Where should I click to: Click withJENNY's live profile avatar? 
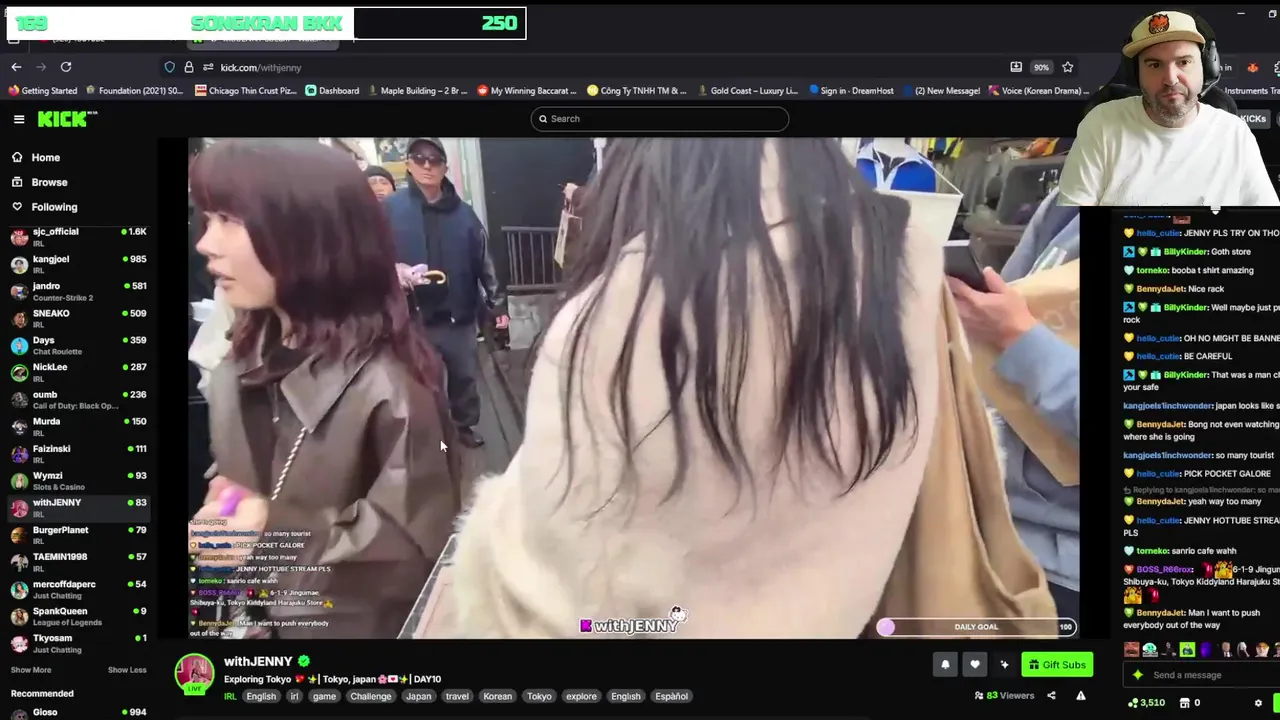click(194, 673)
